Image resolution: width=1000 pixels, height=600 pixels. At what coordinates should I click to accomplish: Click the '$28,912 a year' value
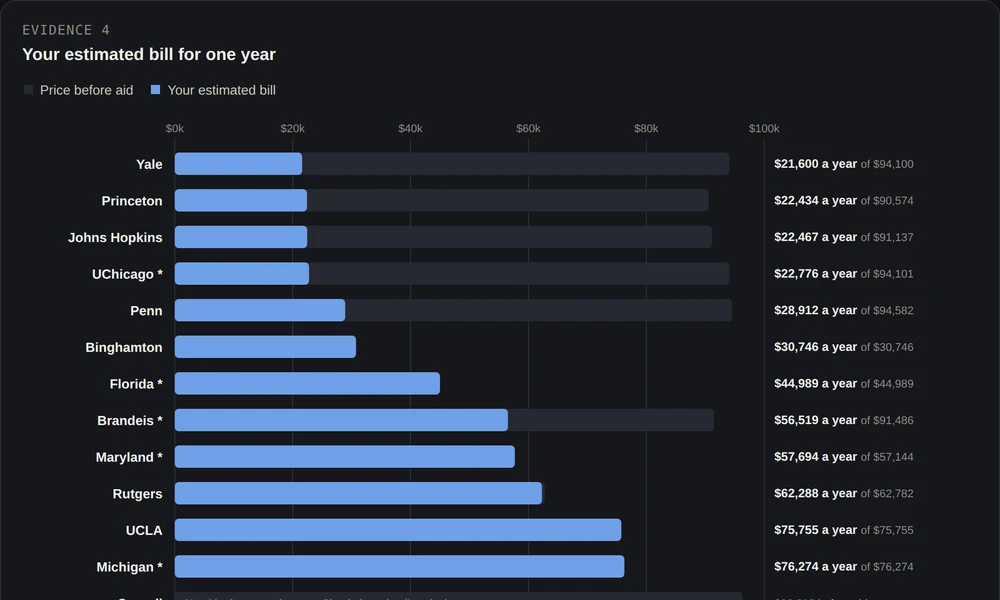tap(816, 311)
